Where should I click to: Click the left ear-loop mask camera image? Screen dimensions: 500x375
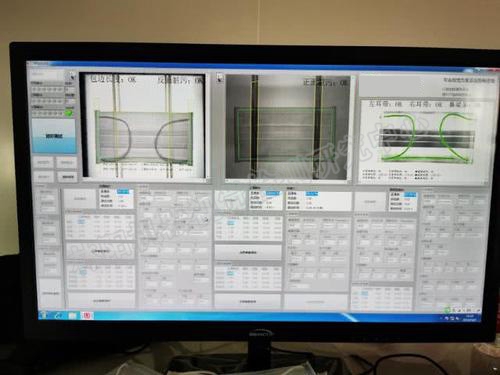coord(144,125)
